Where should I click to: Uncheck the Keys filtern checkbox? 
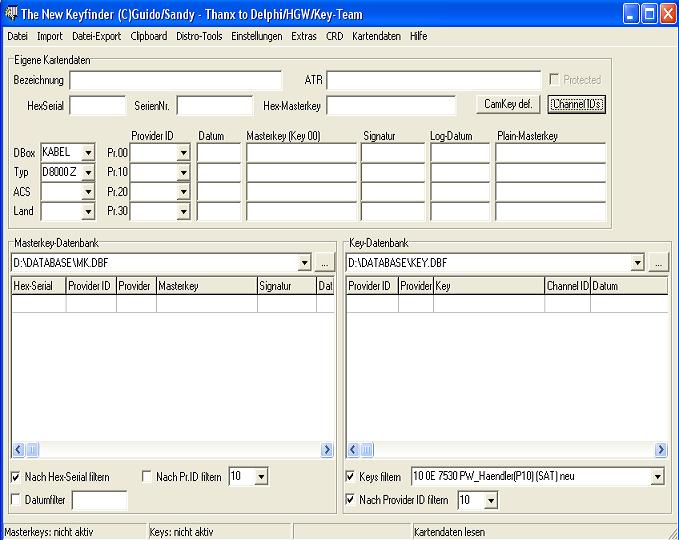[x=352, y=477]
